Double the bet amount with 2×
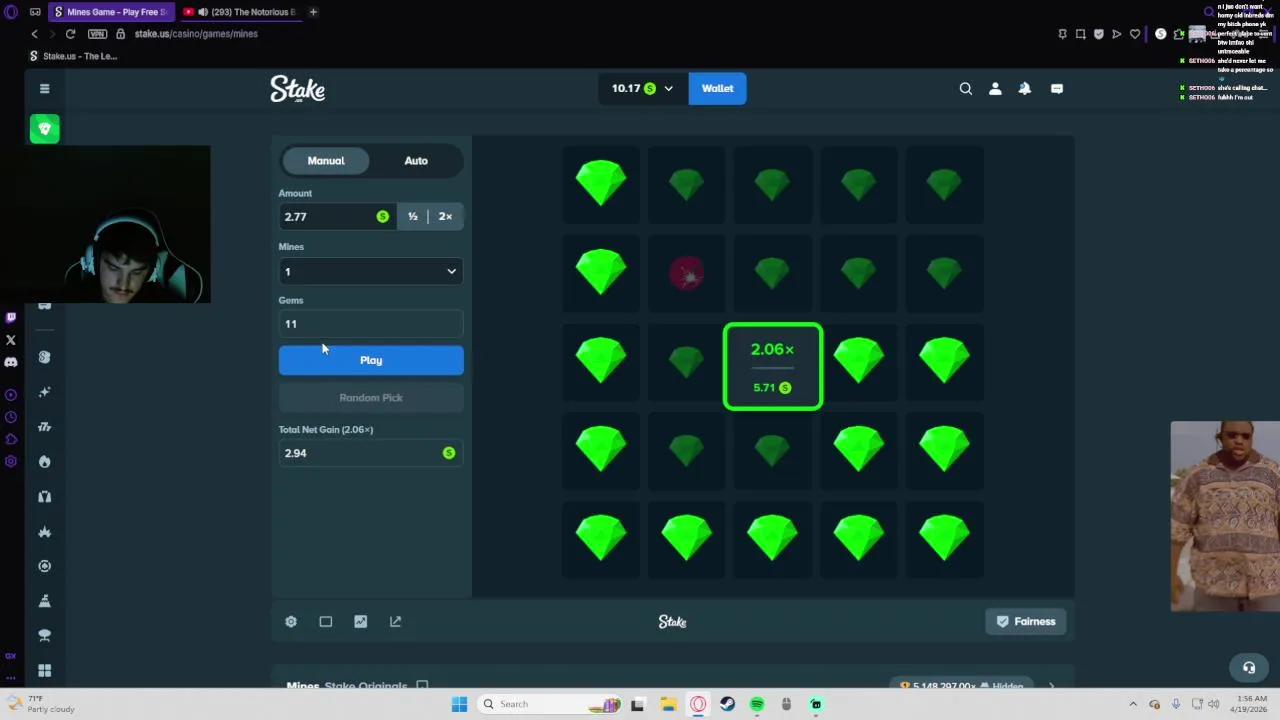Screen dimensions: 1280x720 (x=445, y=216)
